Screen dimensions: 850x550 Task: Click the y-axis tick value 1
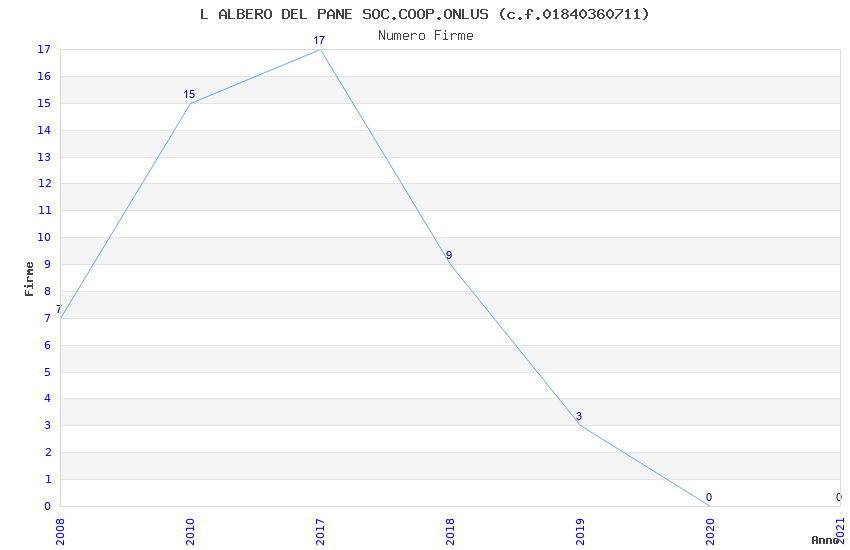coord(48,479)
